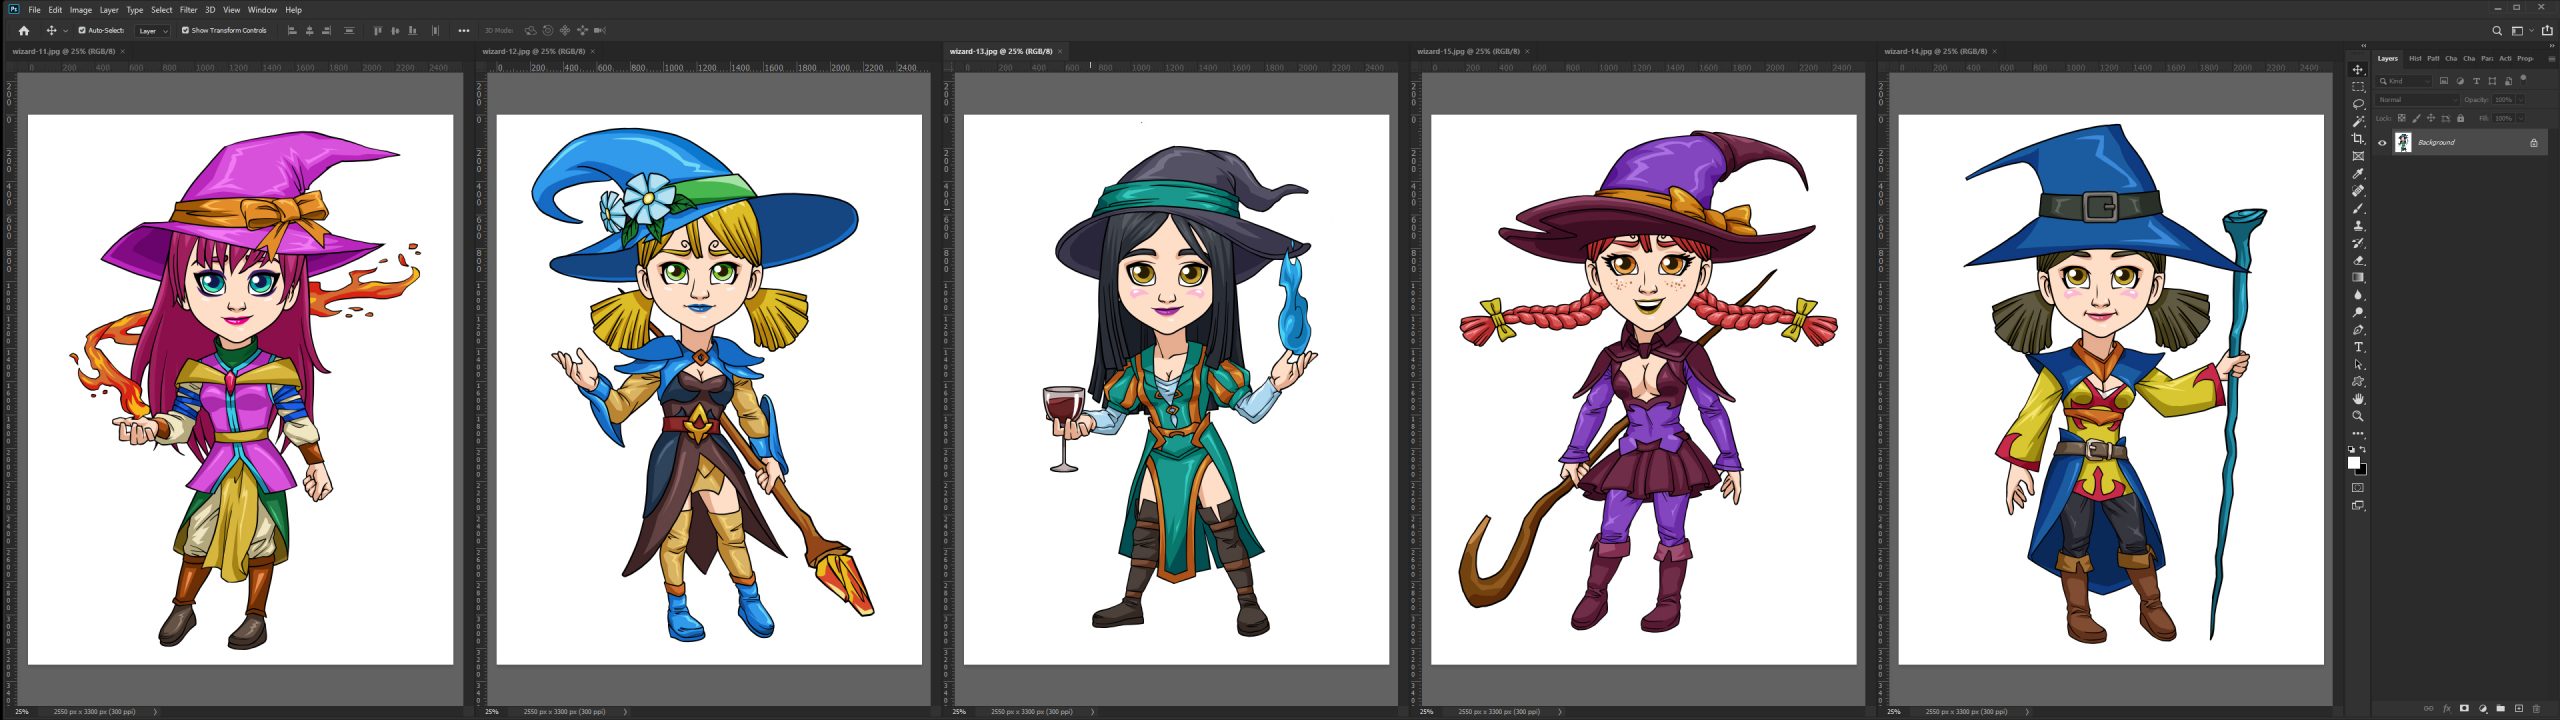Select the Move tool in the toolbox

pyautogui.click(x=2358, y=70)
